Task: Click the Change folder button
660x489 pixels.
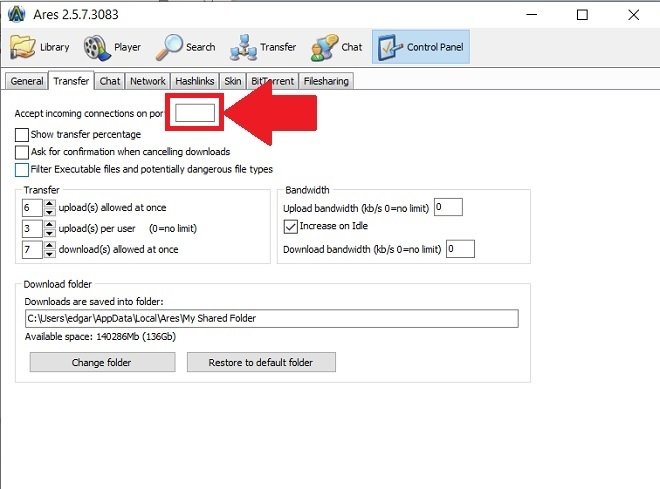Action: 102,362
